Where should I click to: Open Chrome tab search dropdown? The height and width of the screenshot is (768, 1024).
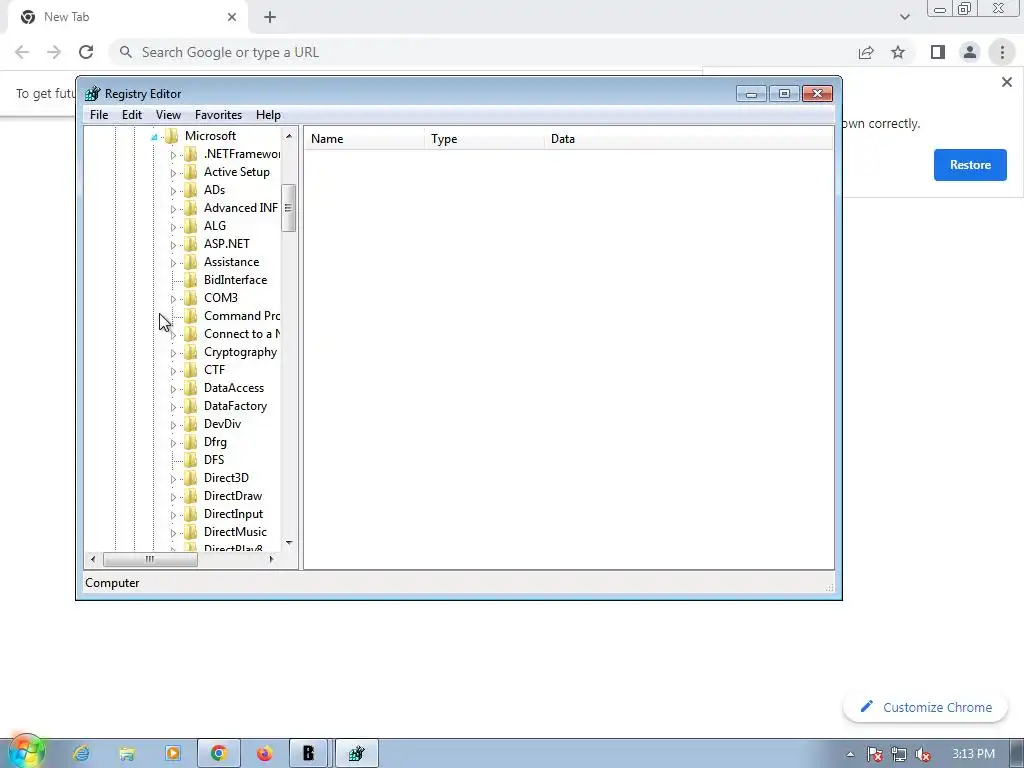tap(904, 17)
